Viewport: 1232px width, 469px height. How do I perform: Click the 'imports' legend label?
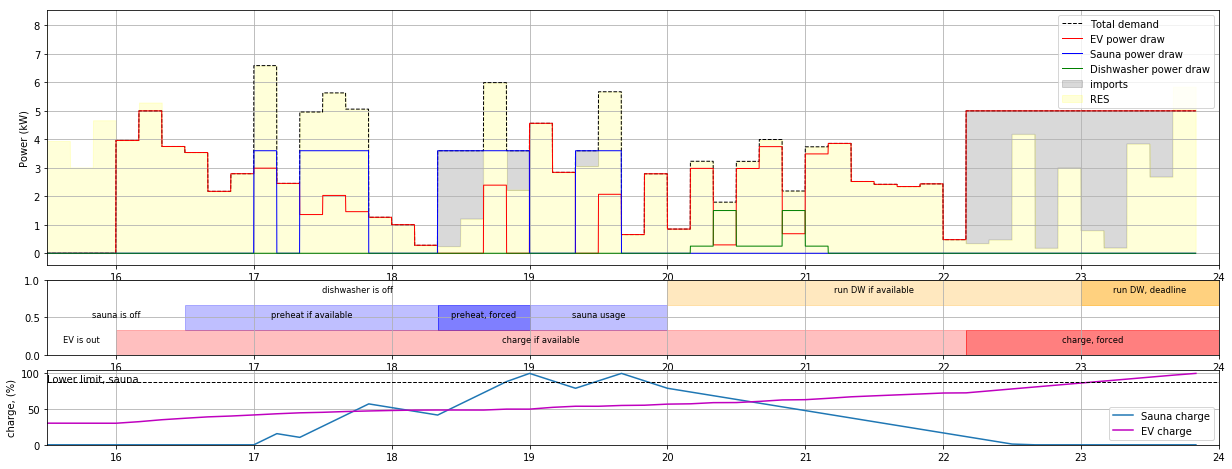point(1109,84)
